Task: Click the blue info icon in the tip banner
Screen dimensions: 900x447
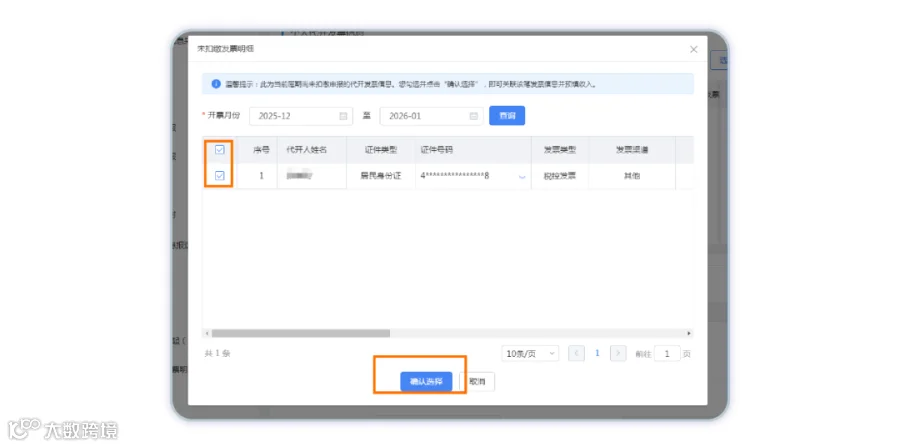Action: pyautogui.click(x=216, y=84)
